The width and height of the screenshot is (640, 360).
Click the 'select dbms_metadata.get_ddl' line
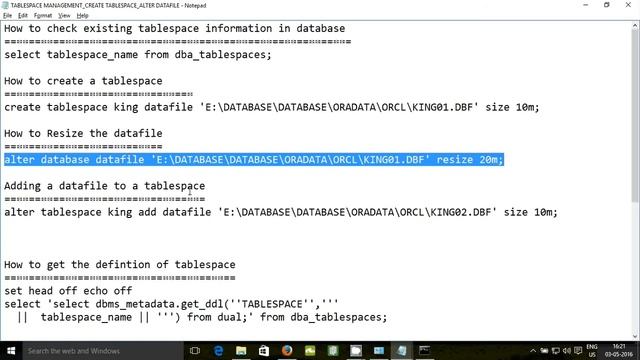[x=171, y=304]
